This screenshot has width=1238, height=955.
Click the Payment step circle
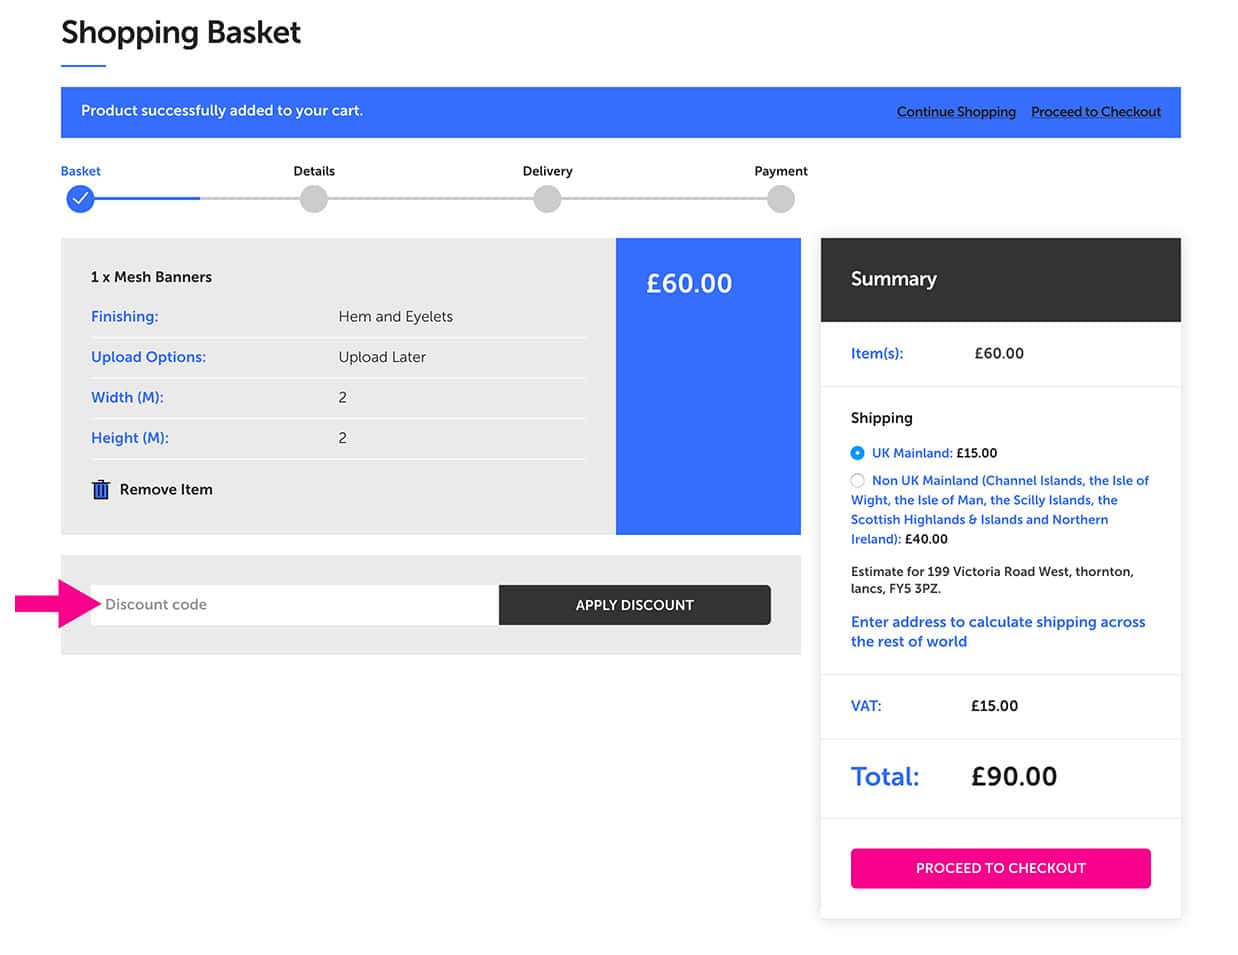coord(781,199)
